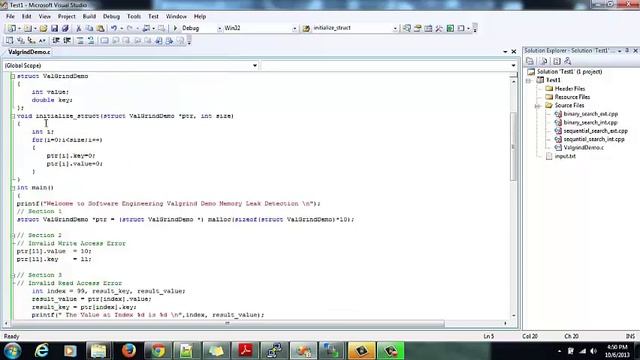
Task: Click the Open File folder icon
Action: click(43, 28)
